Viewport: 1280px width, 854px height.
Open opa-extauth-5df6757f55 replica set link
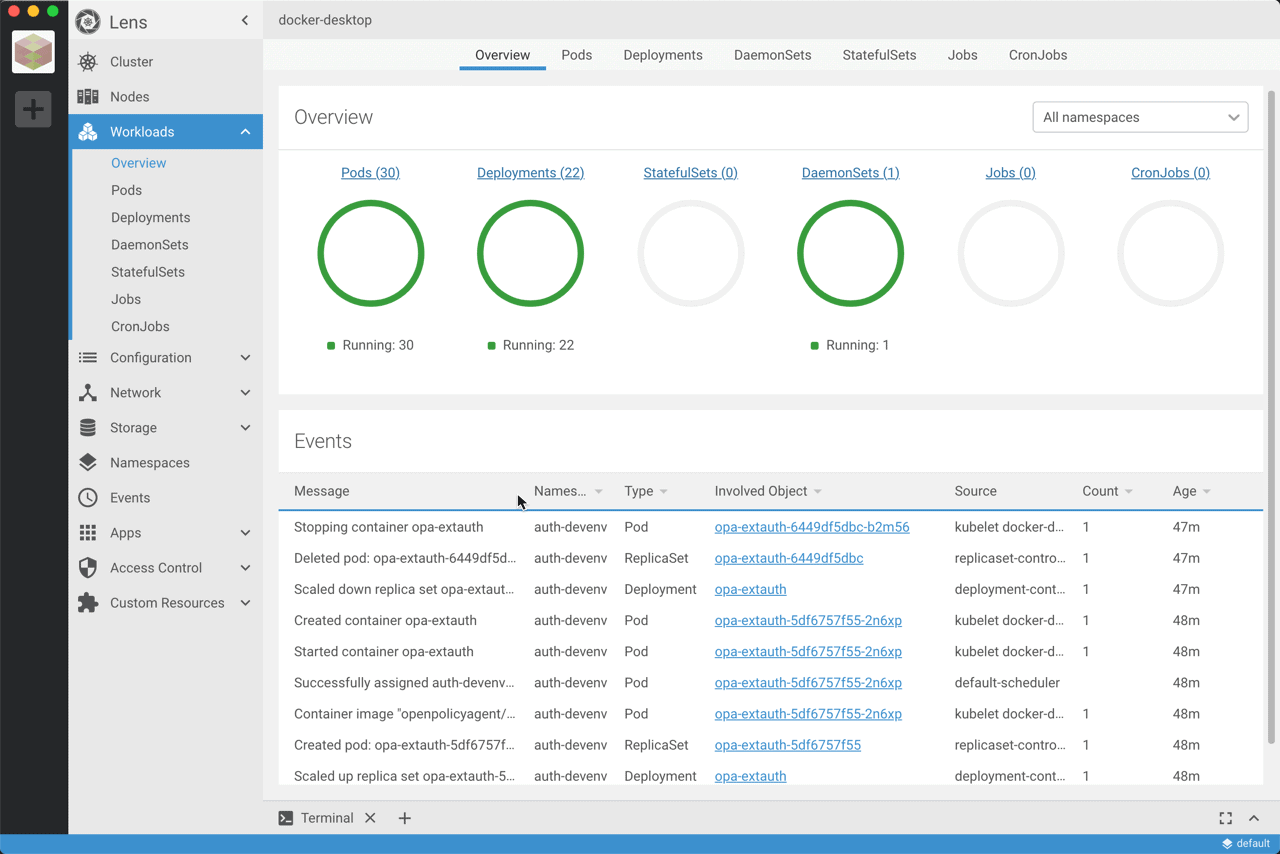(787, 745)
